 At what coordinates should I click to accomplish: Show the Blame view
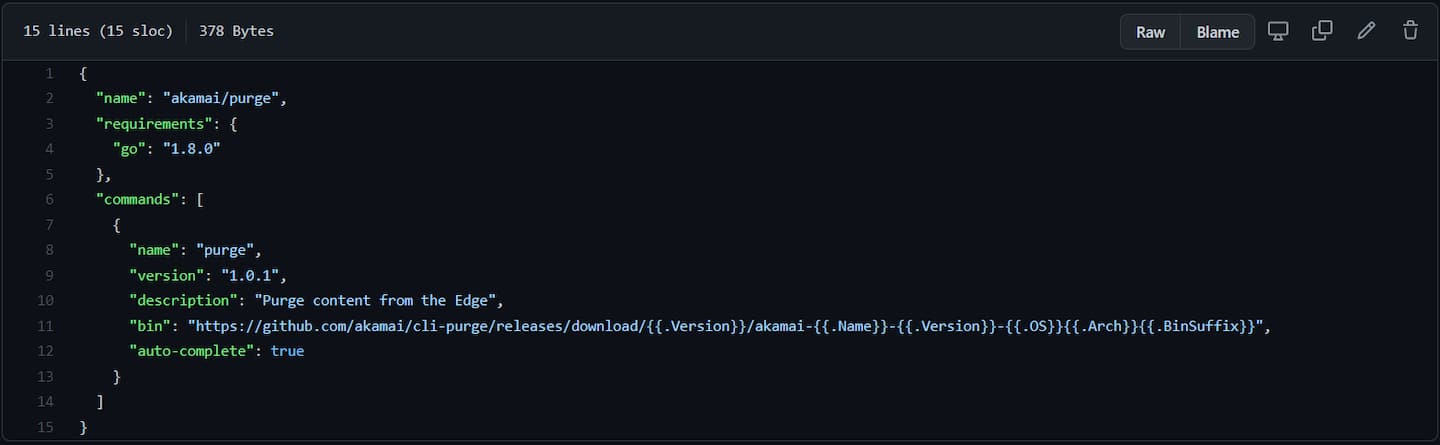tap(1217, 32)
